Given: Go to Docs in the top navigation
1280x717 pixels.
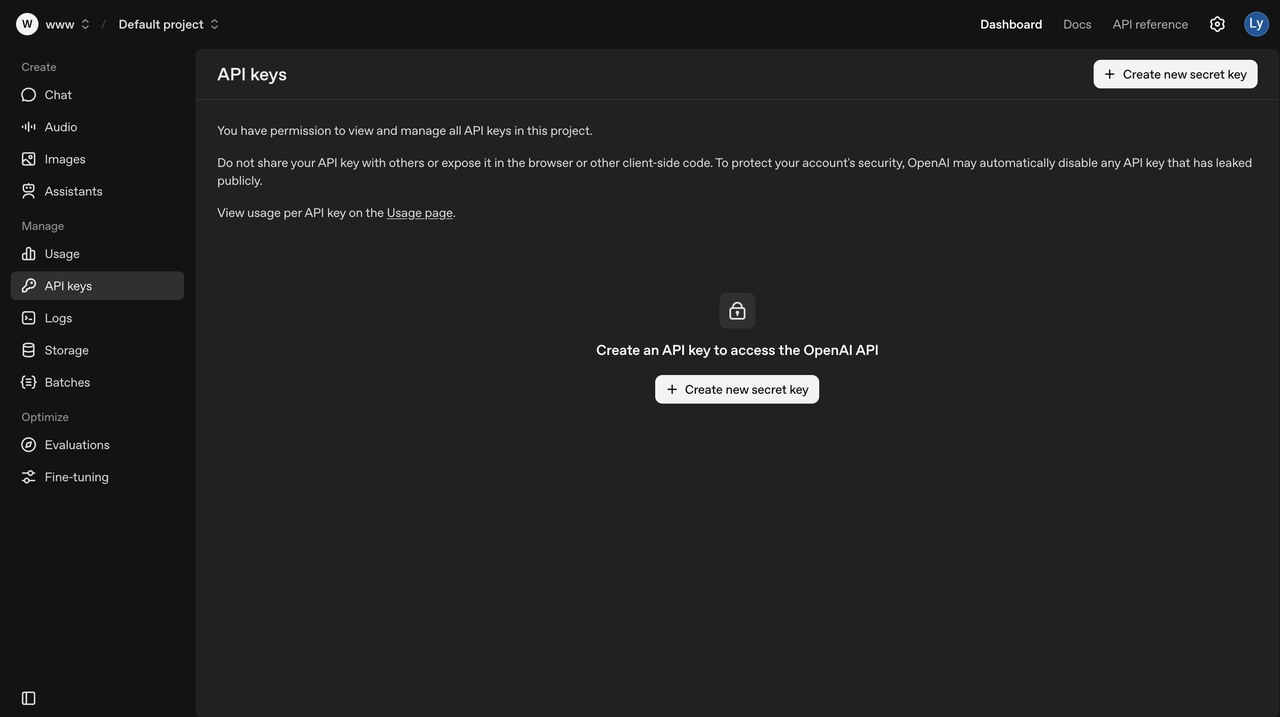Looking at the screenshot, I should coord(1077,24).
